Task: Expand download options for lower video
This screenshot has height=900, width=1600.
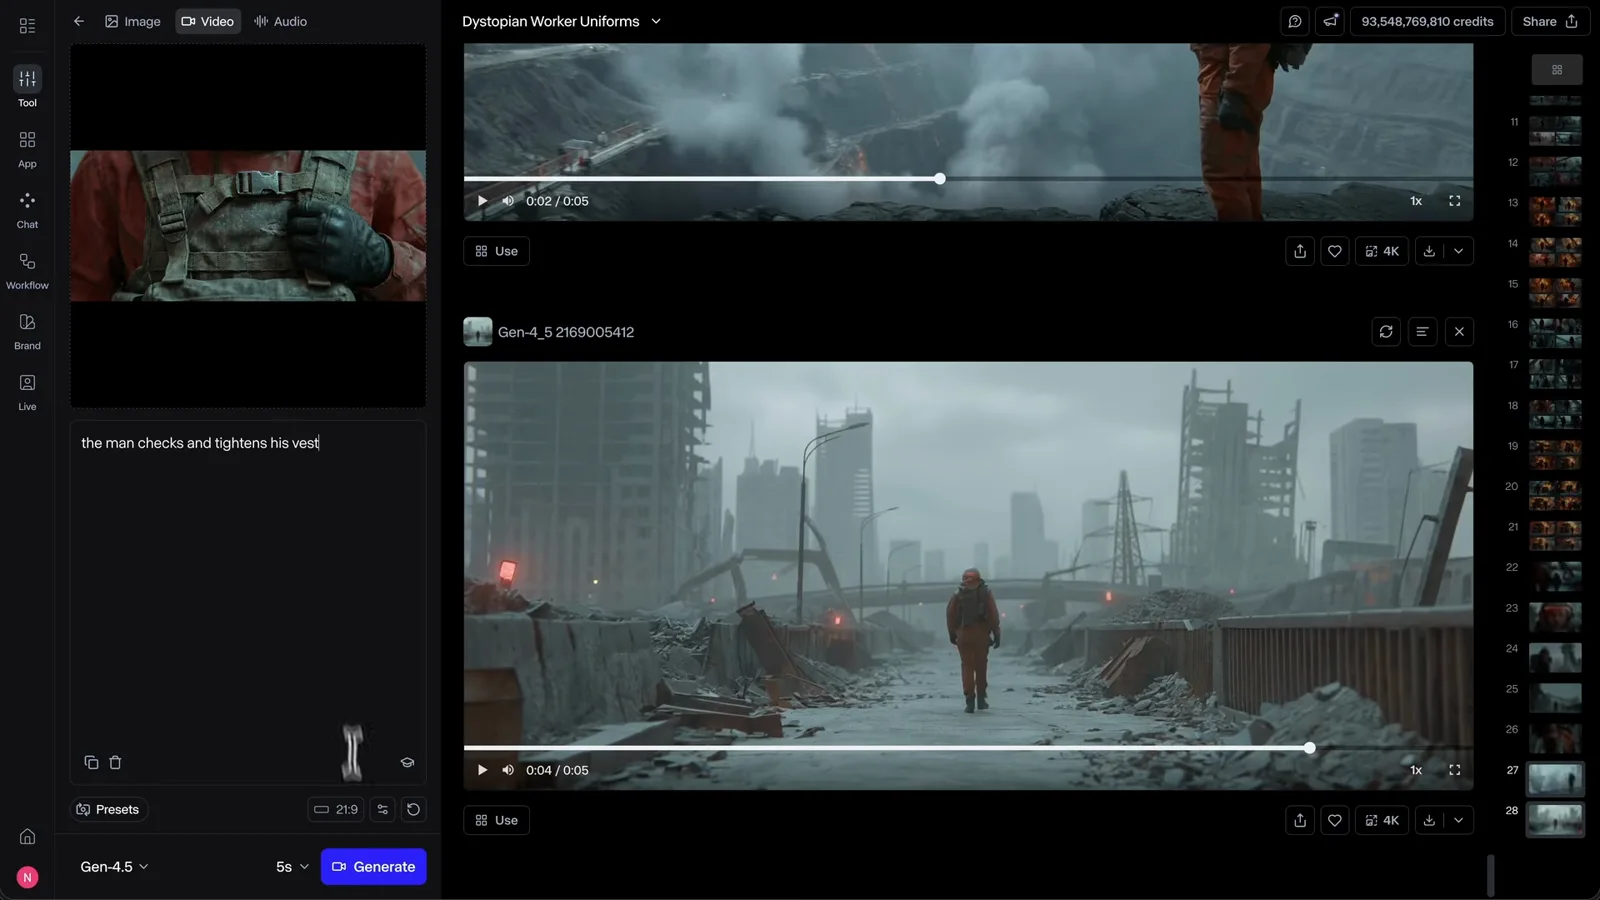Action: [x=1459, y=820]
